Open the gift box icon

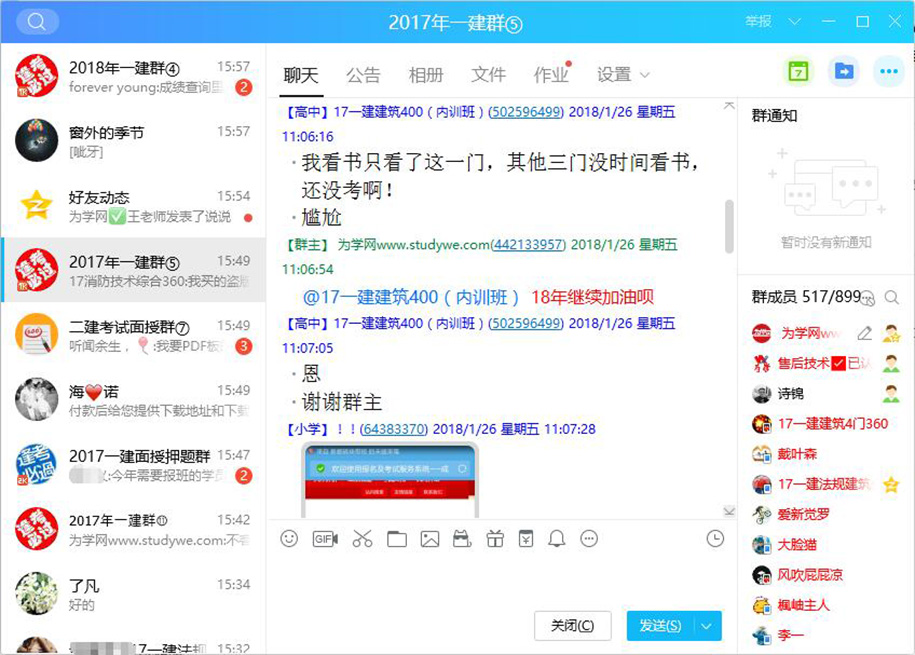pyautogui.click(x=495, y=539)
